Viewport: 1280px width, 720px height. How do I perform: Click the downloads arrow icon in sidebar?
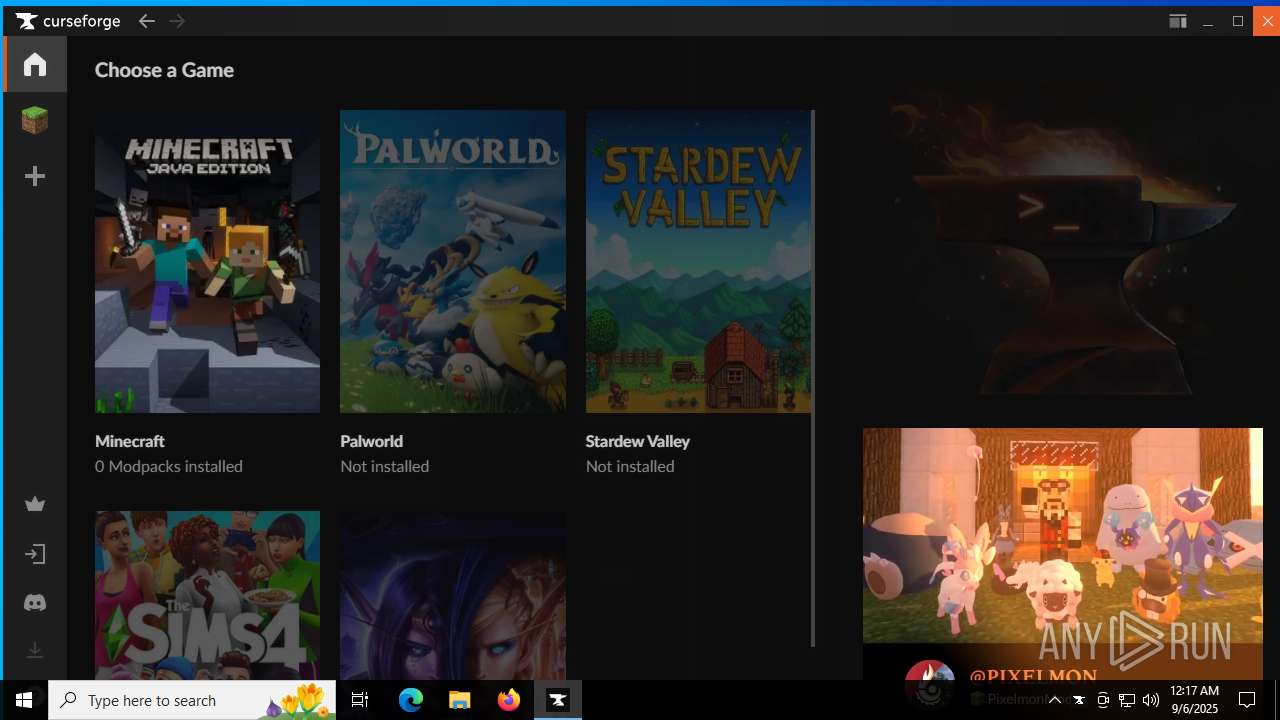35,651
